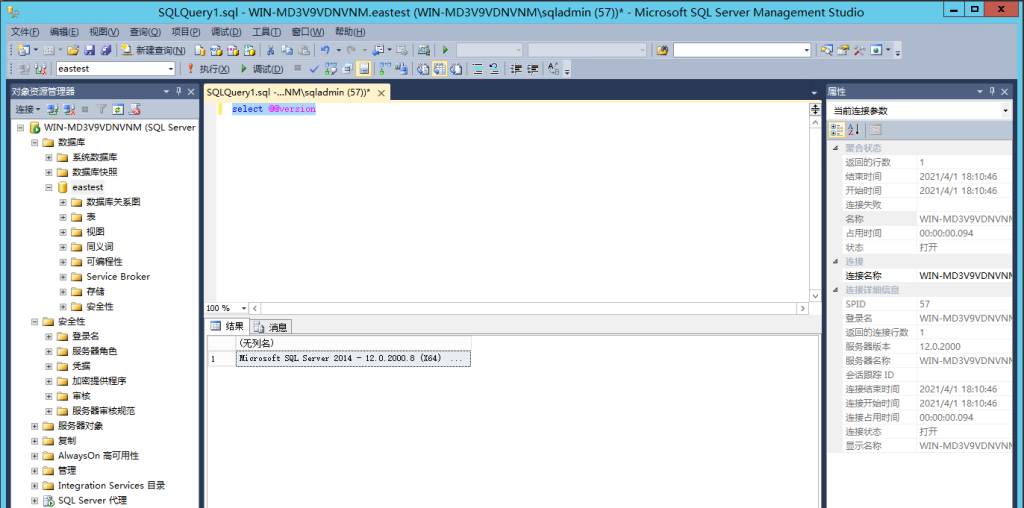1024x508 pixels.
Task: Click the Save disk icon
Action: [x=89, y=50]
